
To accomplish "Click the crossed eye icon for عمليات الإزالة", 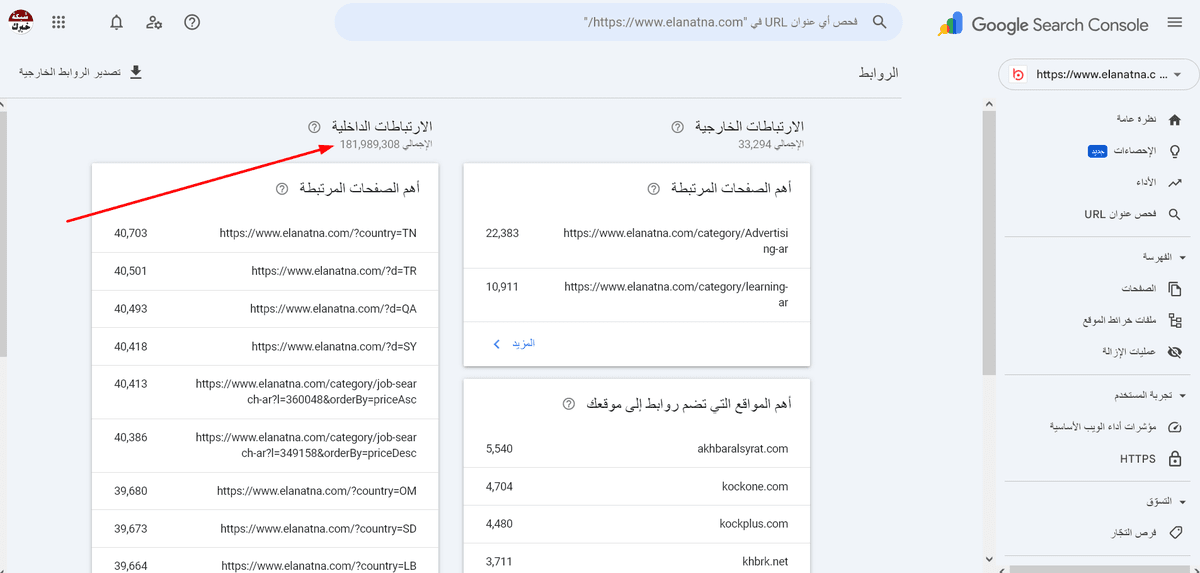I will point(1175,352).
